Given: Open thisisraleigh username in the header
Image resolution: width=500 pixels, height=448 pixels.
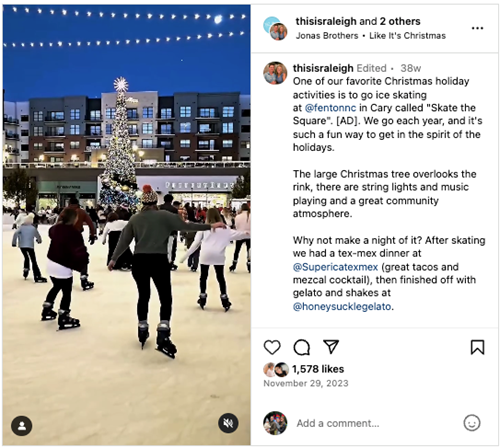Looking at the screenshot, I should tap(326, 21).
